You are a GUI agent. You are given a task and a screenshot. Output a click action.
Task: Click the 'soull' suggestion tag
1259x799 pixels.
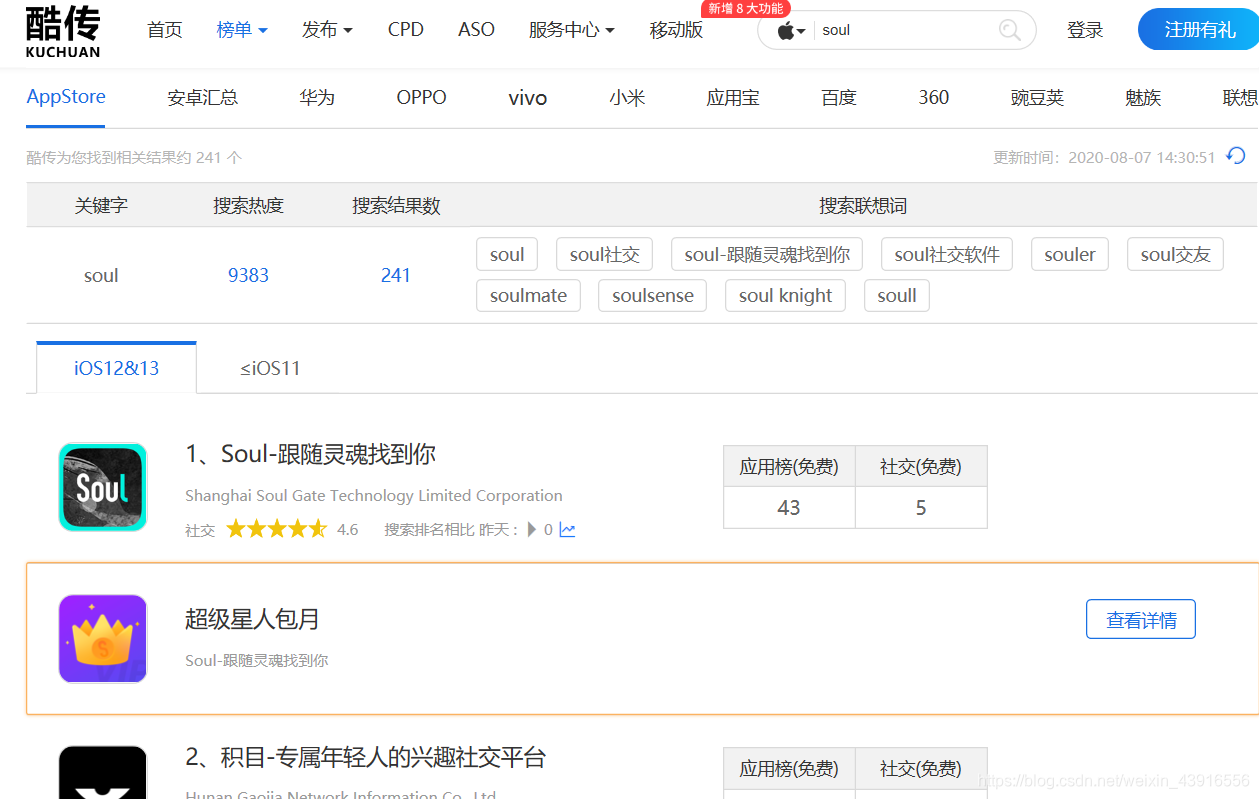point(897,295)
